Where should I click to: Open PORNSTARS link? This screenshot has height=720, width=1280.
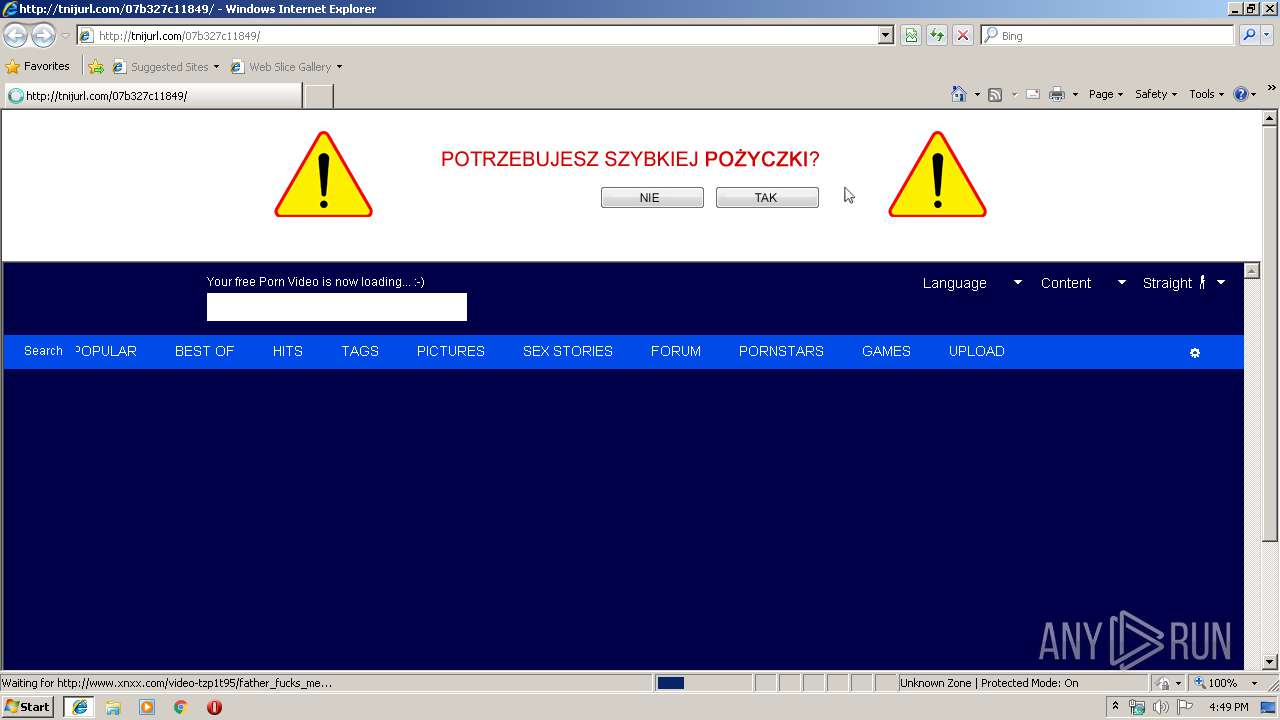(781, 351)
